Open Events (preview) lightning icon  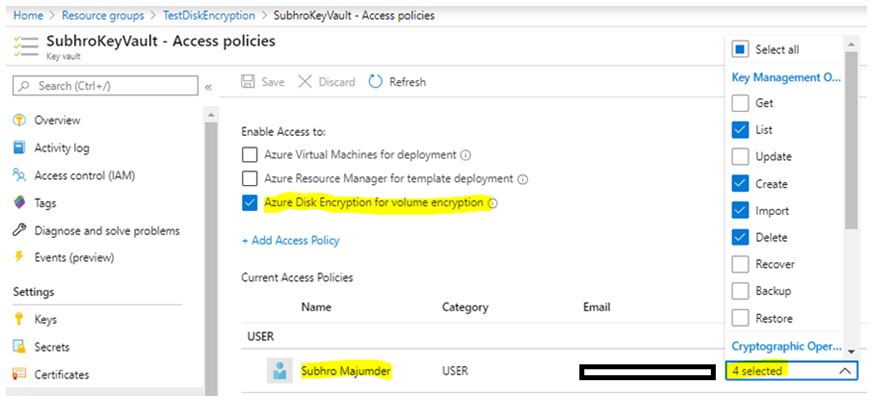point(19,258)
